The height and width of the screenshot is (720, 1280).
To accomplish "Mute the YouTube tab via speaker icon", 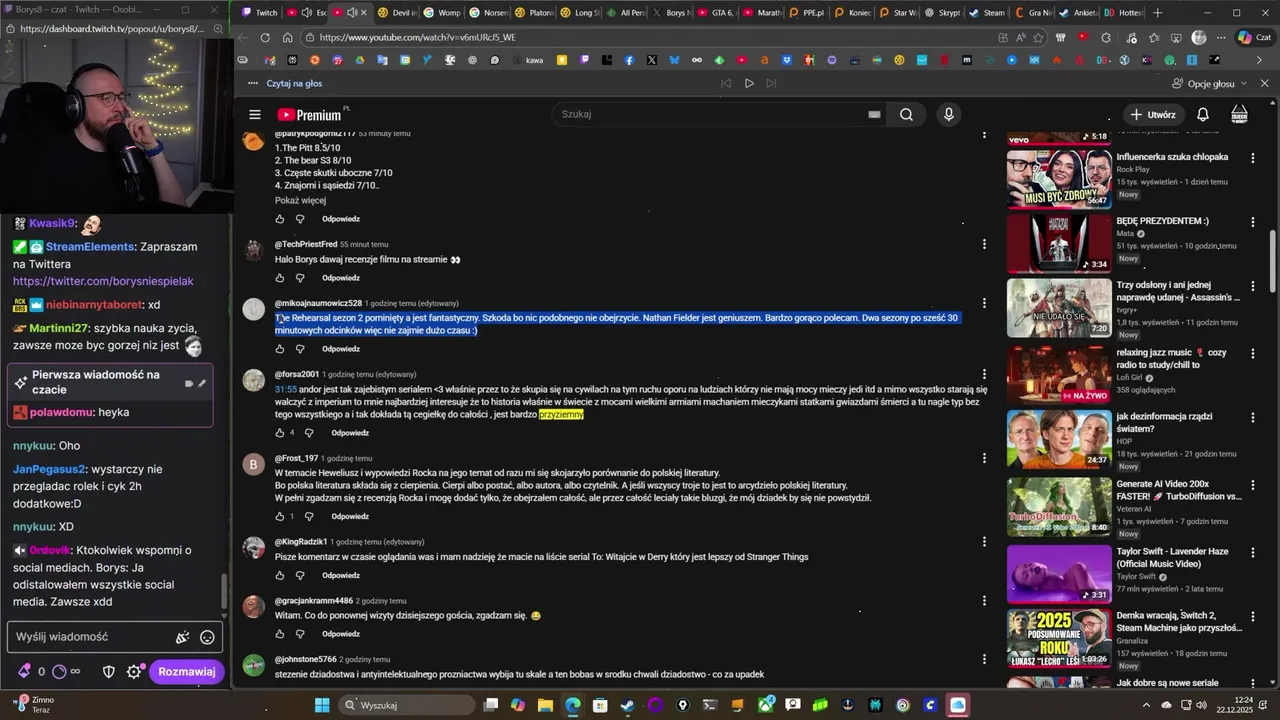I will click(x=352, y=13).
